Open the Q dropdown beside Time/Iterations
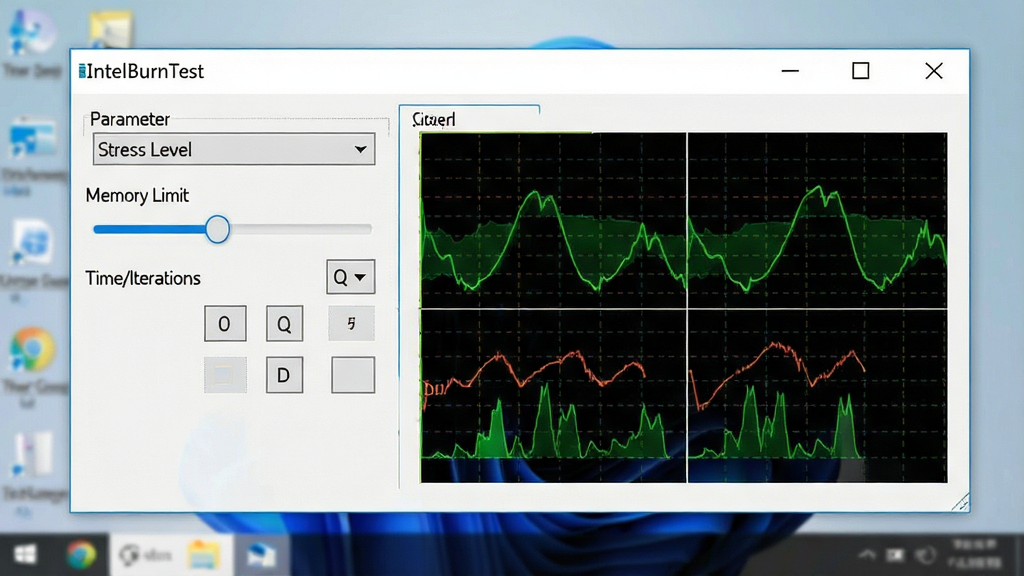The height and width of the screenshot is (576, 1024). click(351, 277)
